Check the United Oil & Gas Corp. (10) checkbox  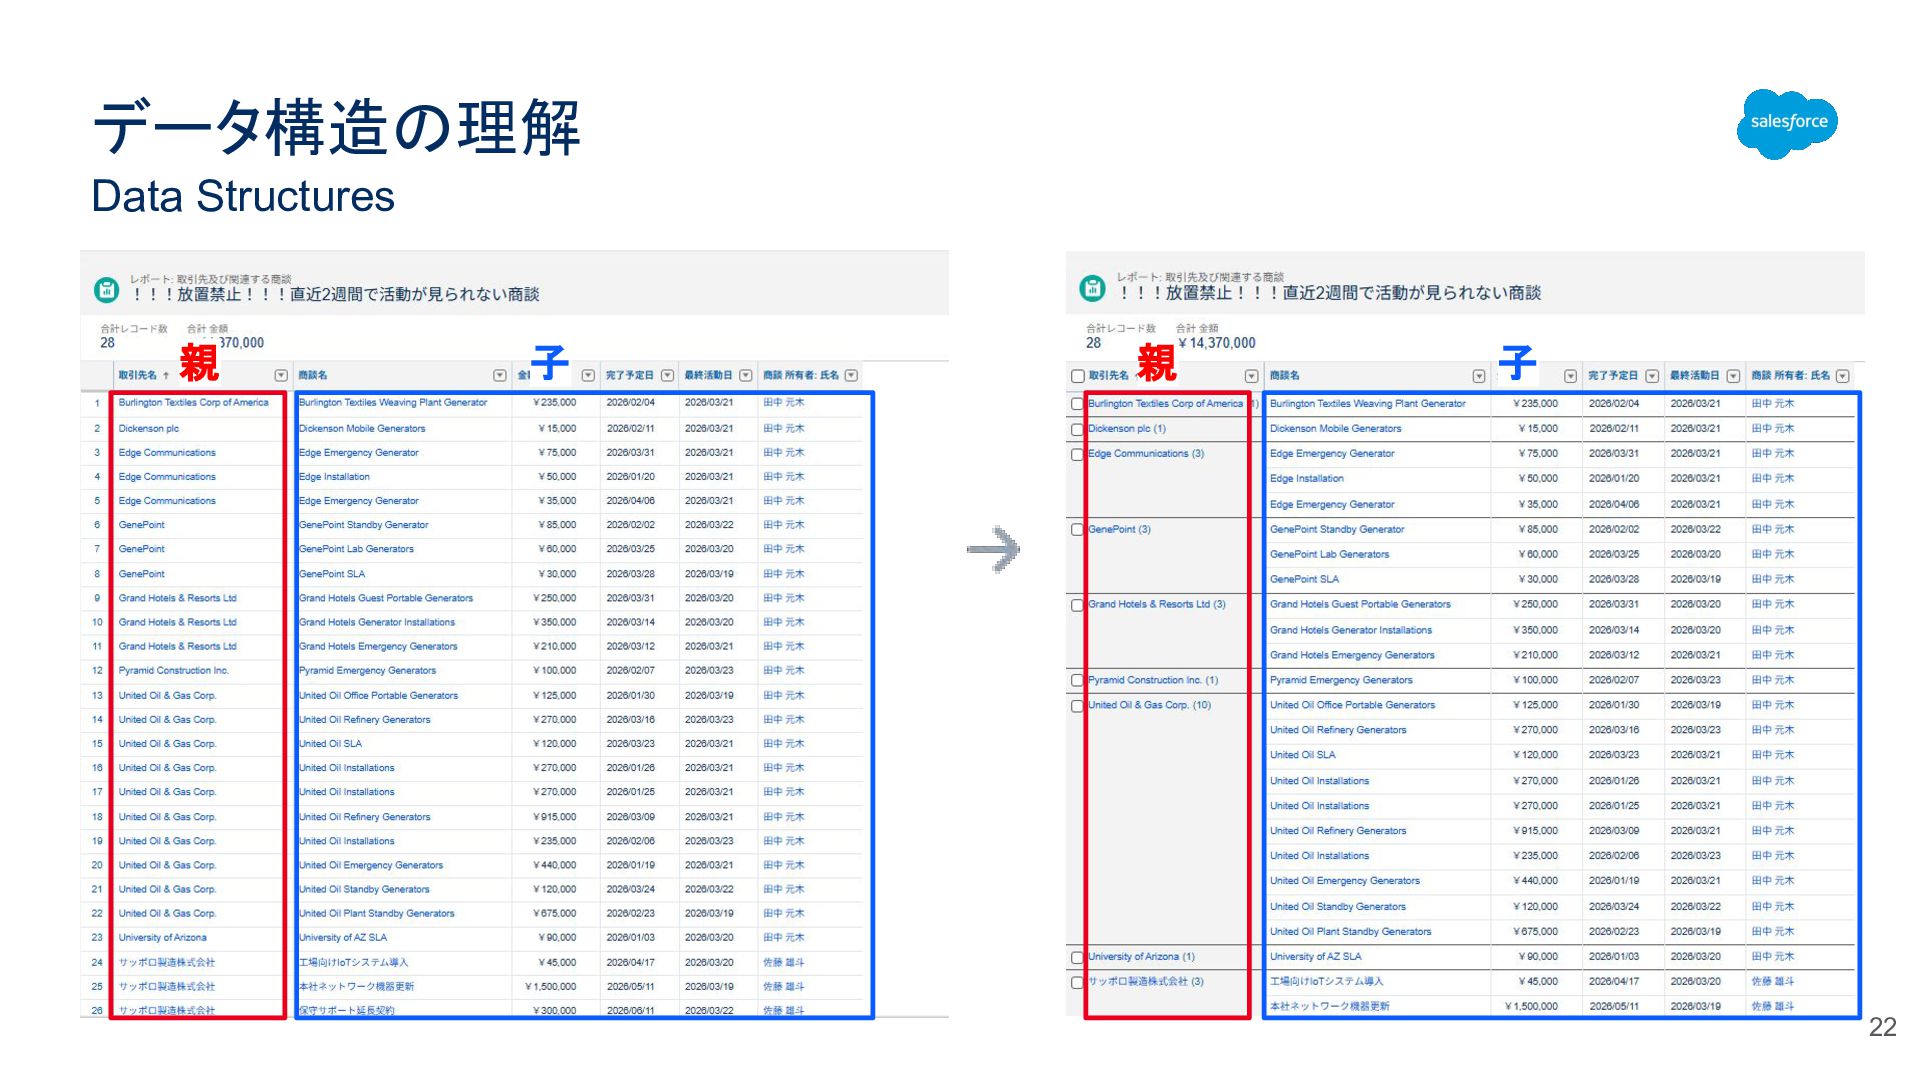pos(1077,706)
